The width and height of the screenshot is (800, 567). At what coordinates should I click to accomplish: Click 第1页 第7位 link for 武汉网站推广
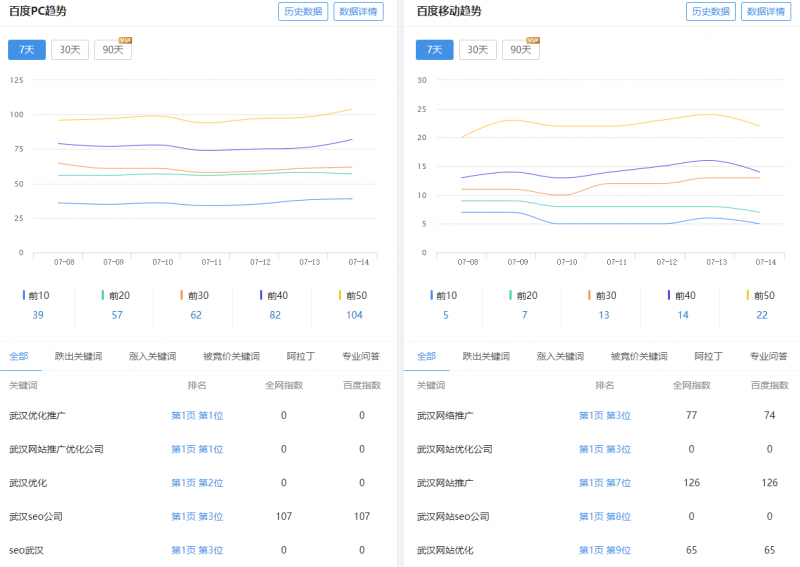605,483
